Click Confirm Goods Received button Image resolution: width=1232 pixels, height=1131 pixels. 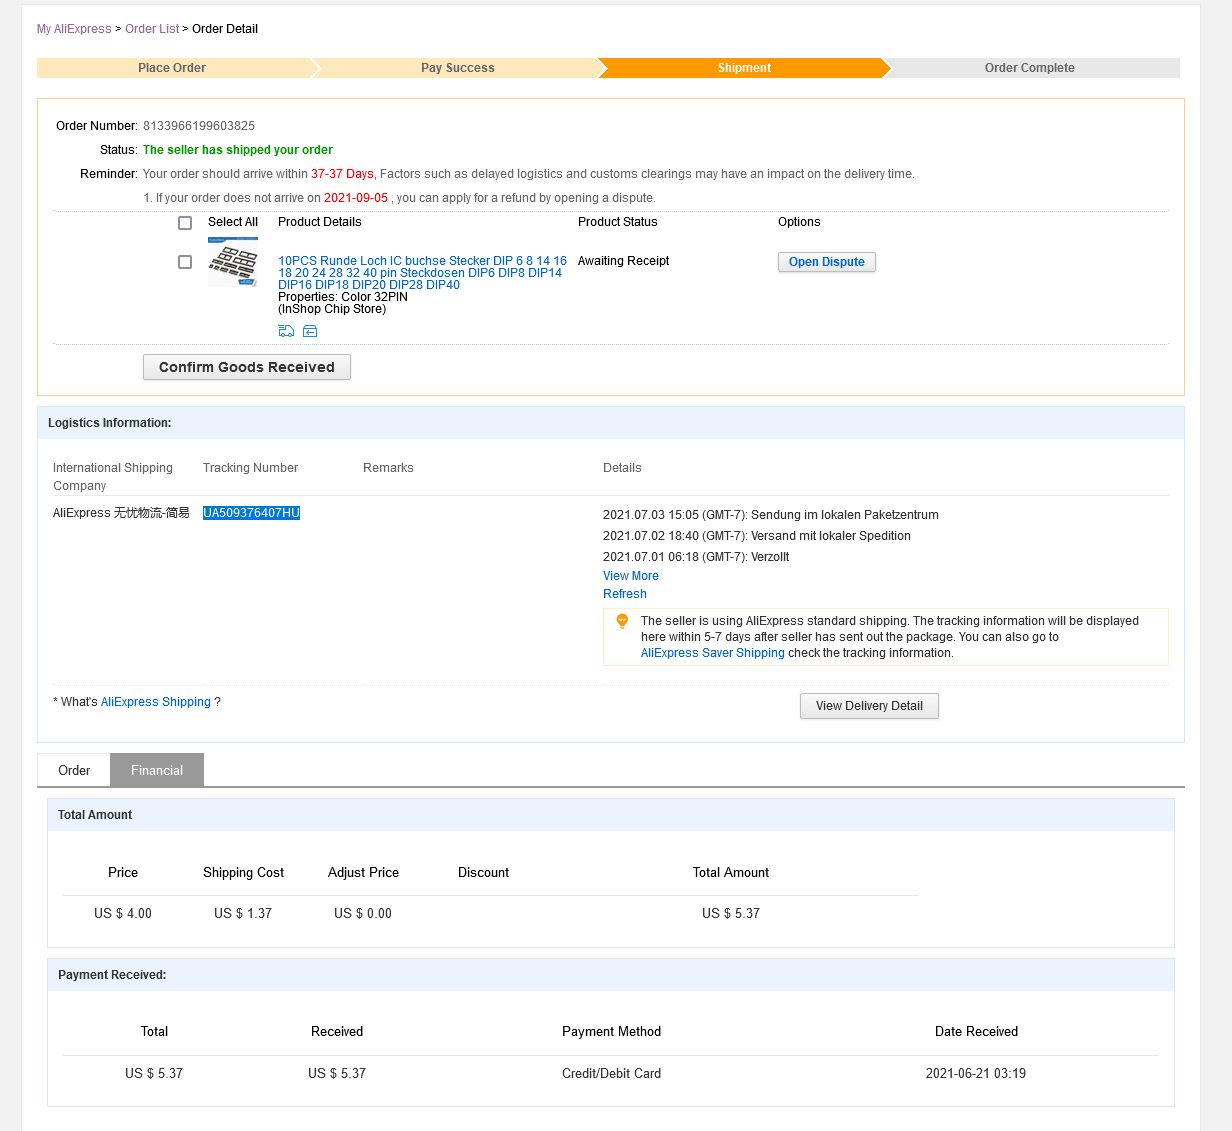(x=247, y=367)
